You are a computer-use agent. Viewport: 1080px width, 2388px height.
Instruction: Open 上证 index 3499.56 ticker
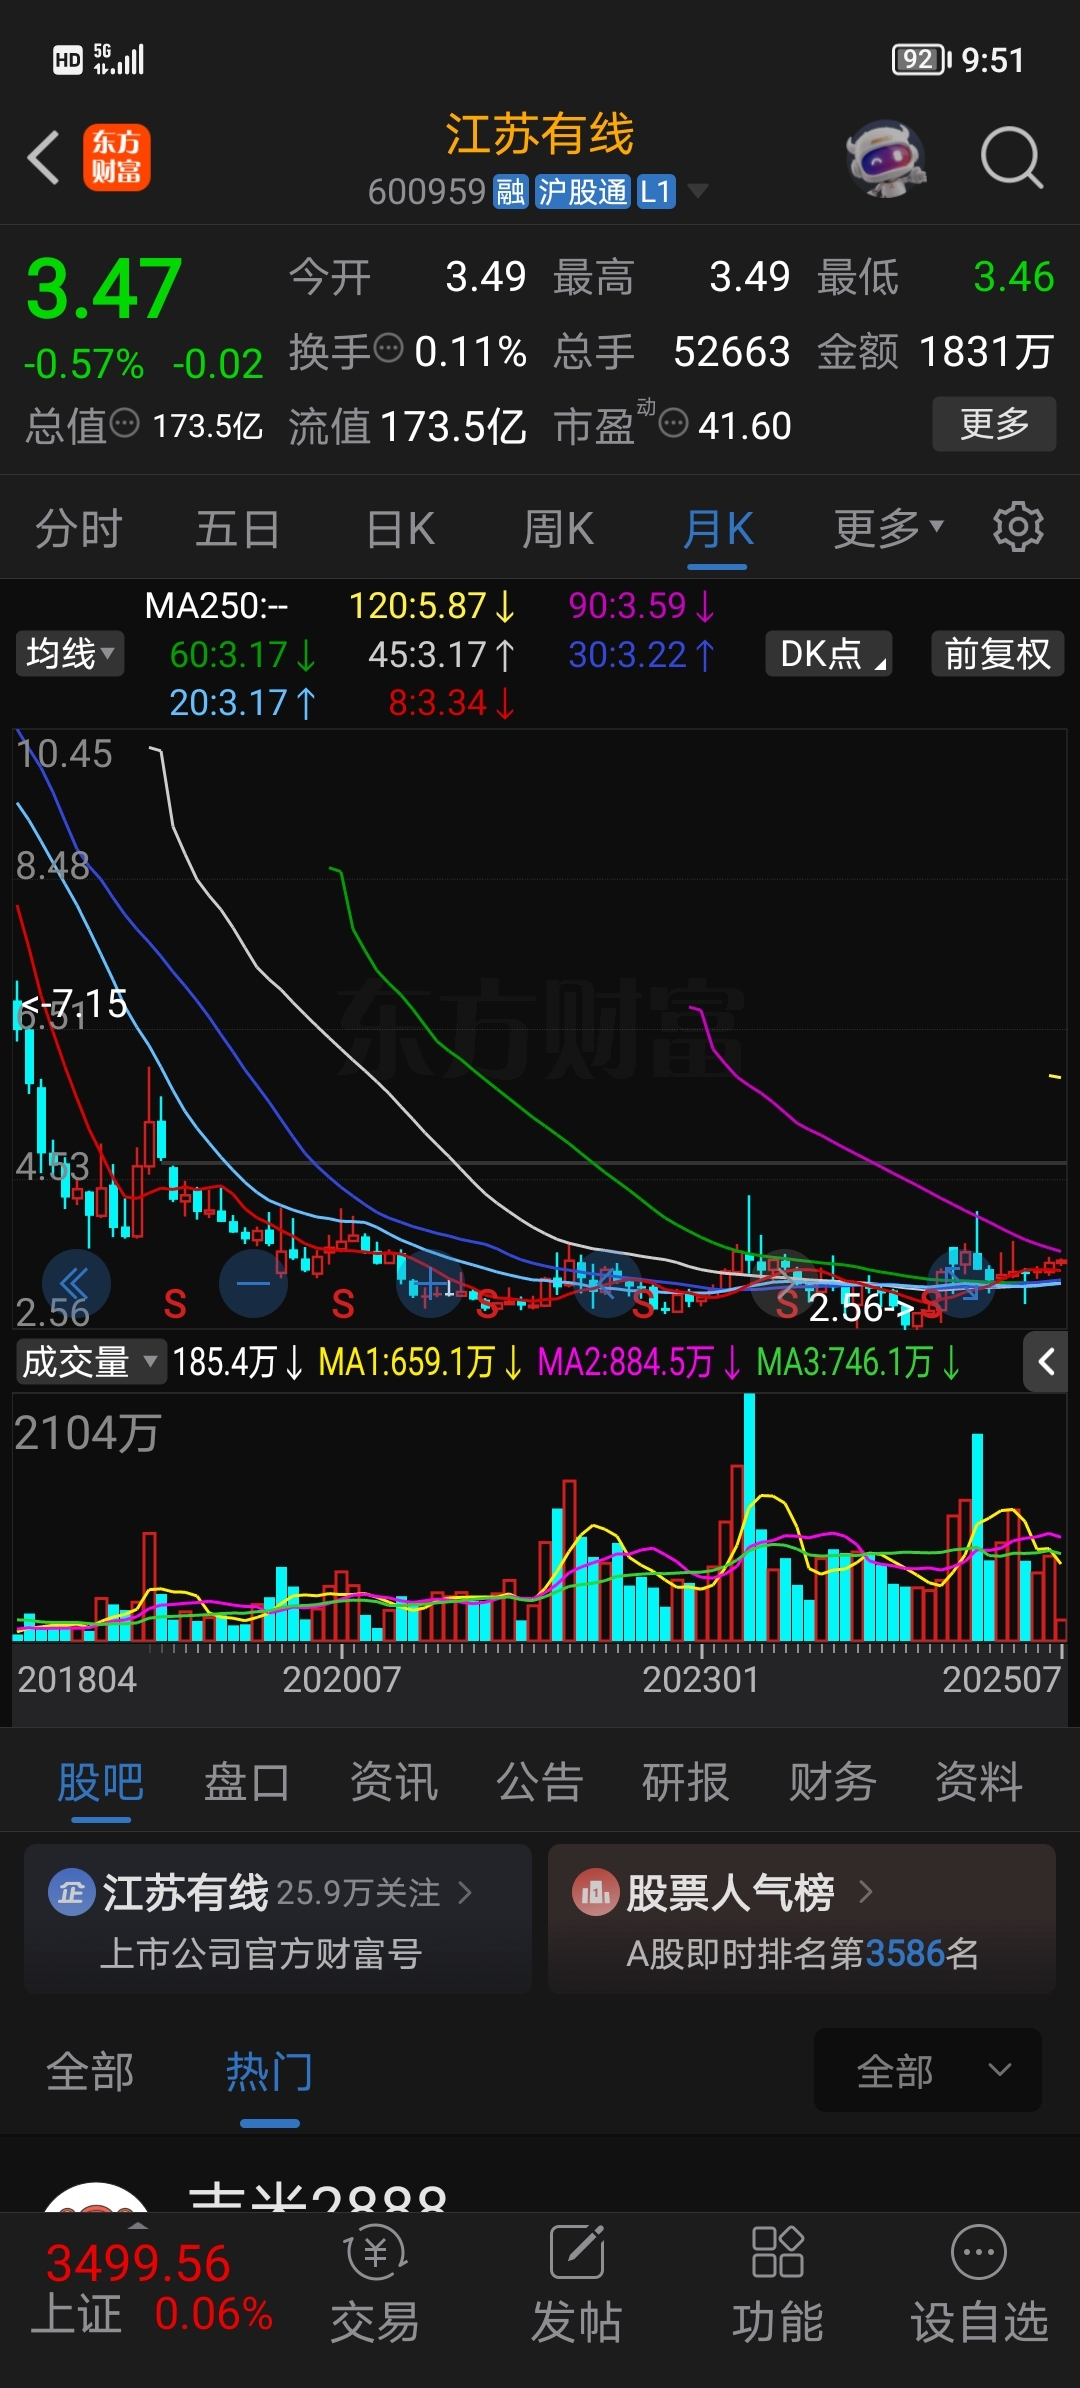(150, 2288)
